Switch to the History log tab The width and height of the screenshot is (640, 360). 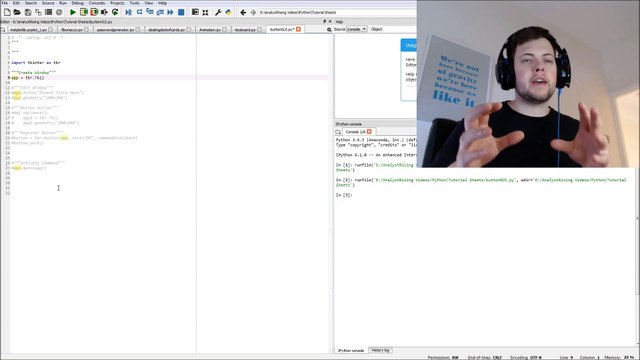[x=380, y=350]
